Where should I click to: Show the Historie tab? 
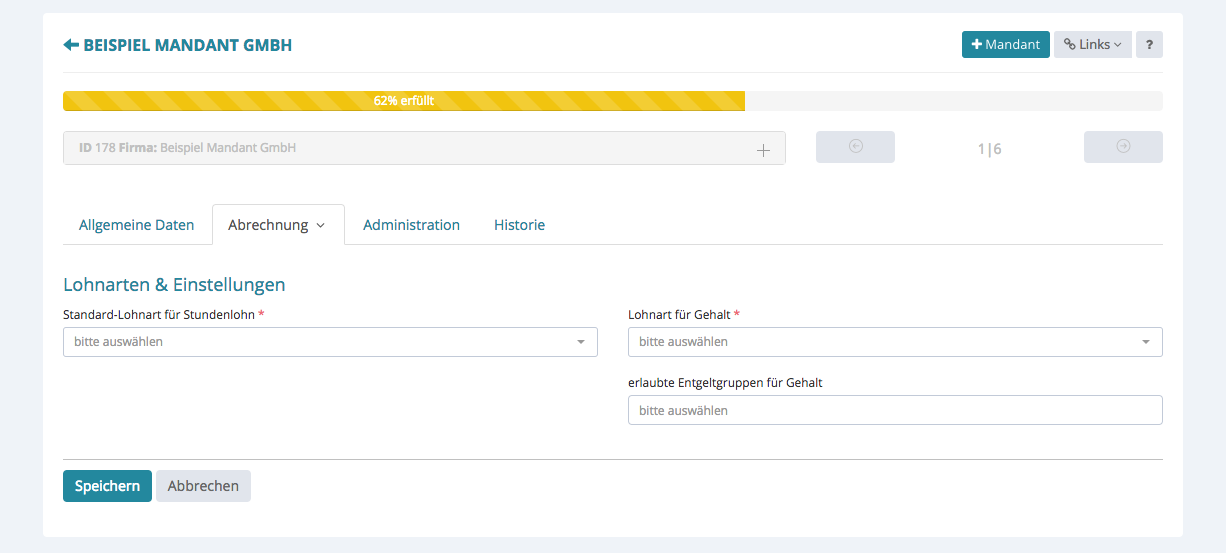pyautogui.click(x=519, y=225)
